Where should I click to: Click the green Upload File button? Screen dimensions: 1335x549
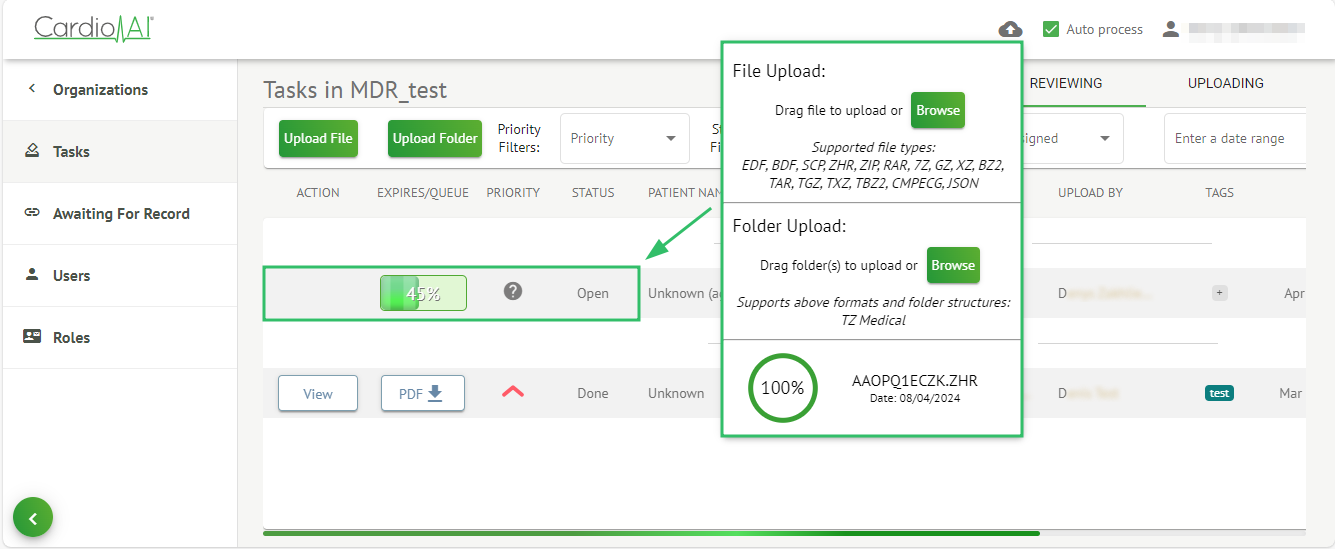[x=318, y=139]
